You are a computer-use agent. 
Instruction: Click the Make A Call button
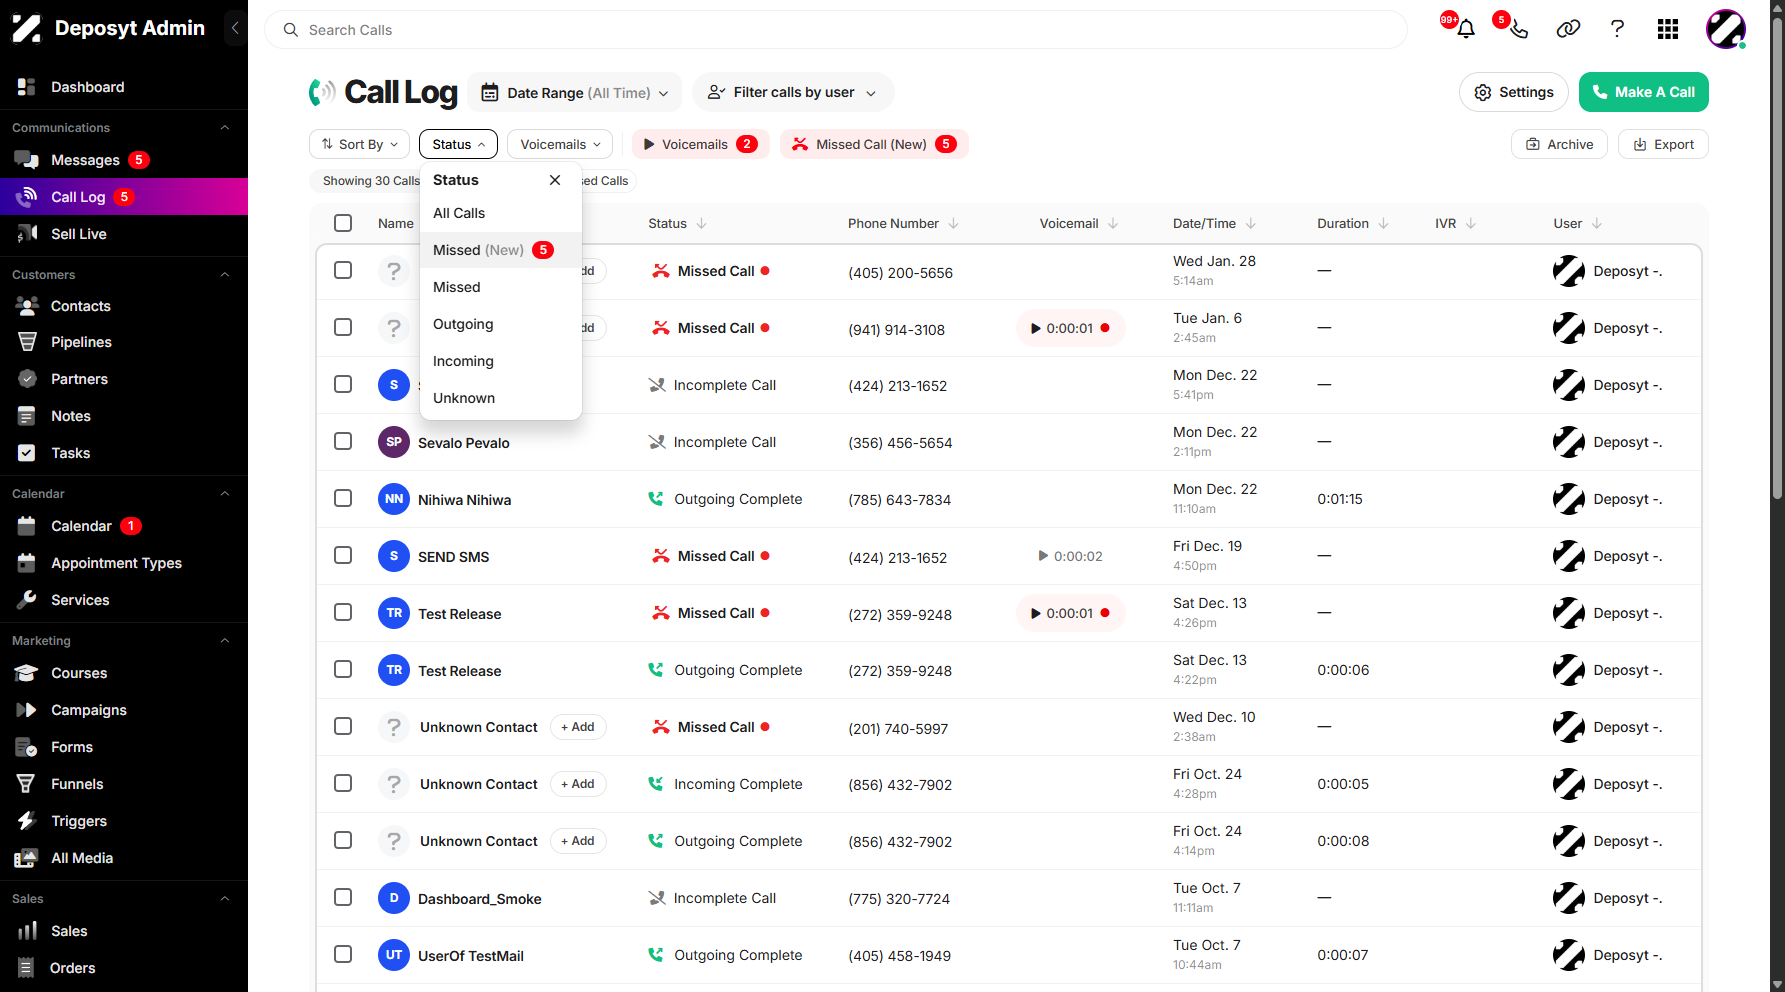tap(1644, 92)
